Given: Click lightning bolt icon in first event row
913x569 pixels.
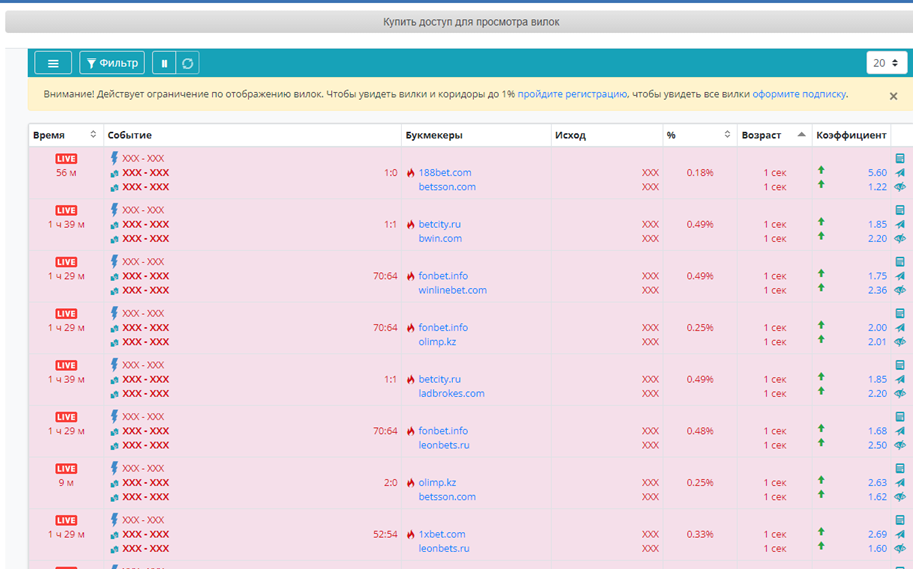Looking at the screenshot, I should (114, 158).
